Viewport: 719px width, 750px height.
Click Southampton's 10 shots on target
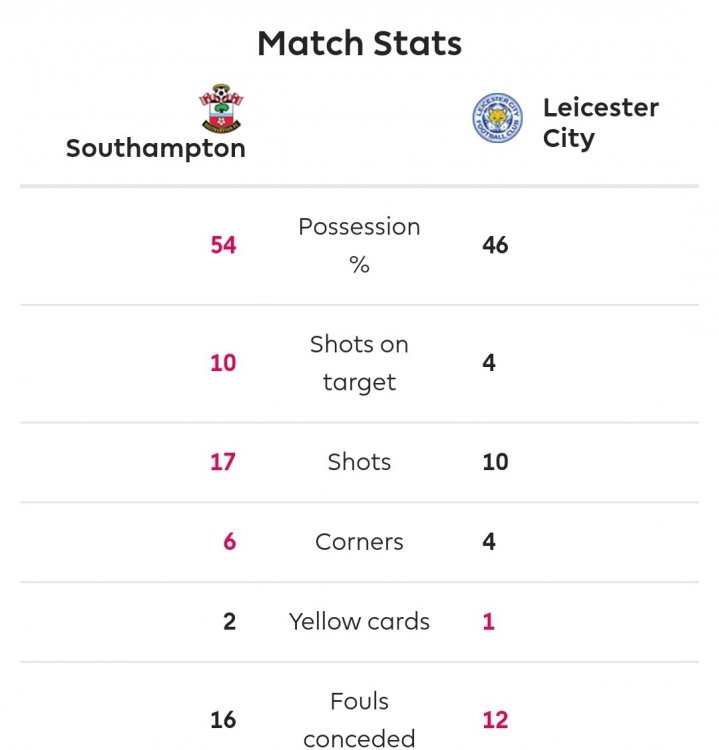[x=223, y=363]
